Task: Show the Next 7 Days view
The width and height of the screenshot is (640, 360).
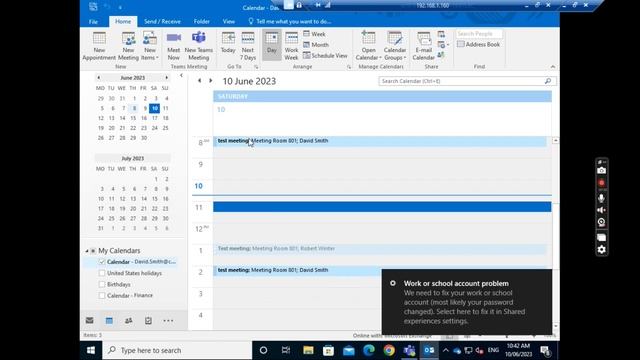Action: [x=248, y=46]
